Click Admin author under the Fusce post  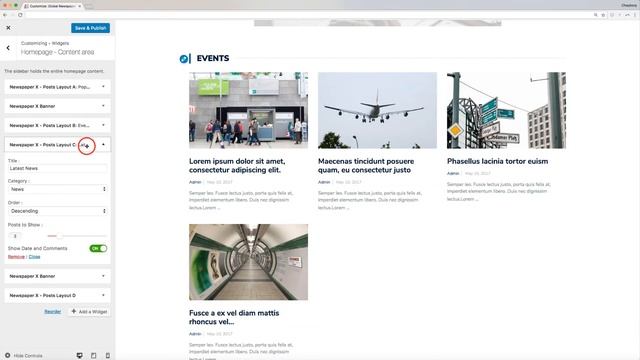pyautogui.click(x=195, y=334)
